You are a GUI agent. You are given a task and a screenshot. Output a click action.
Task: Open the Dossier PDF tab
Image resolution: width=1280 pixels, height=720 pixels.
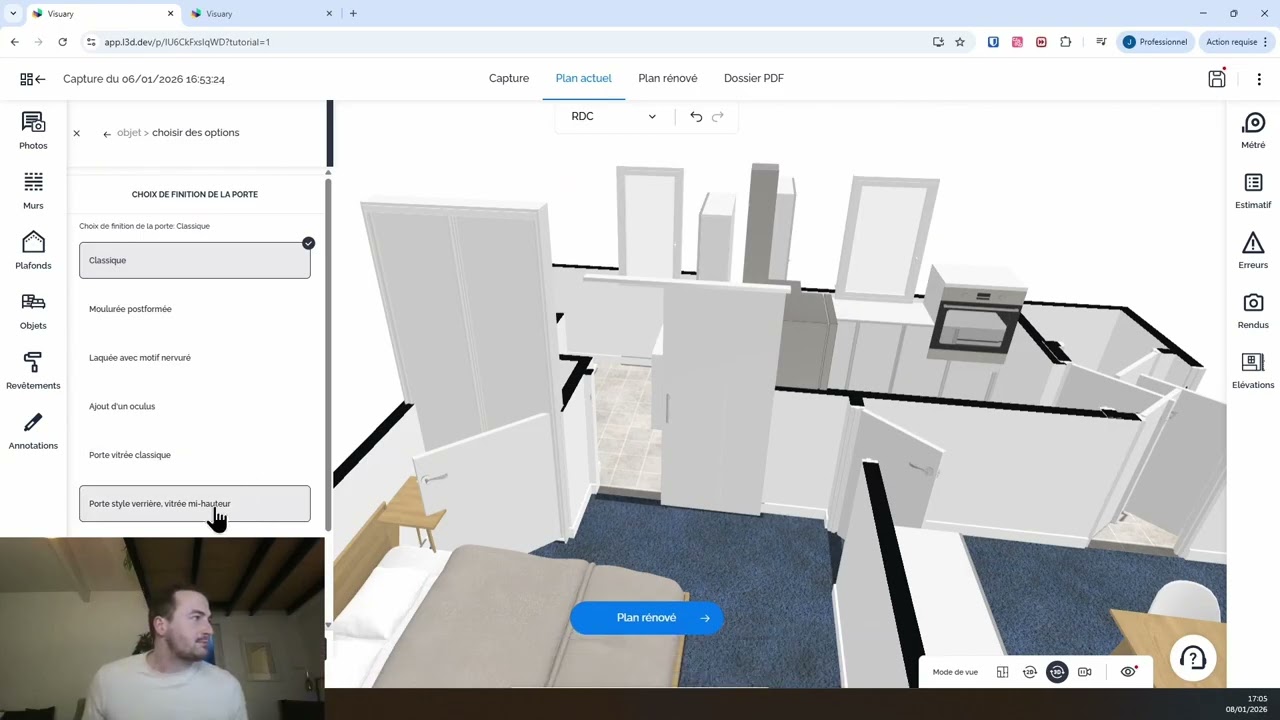click(x=754, y=78)
